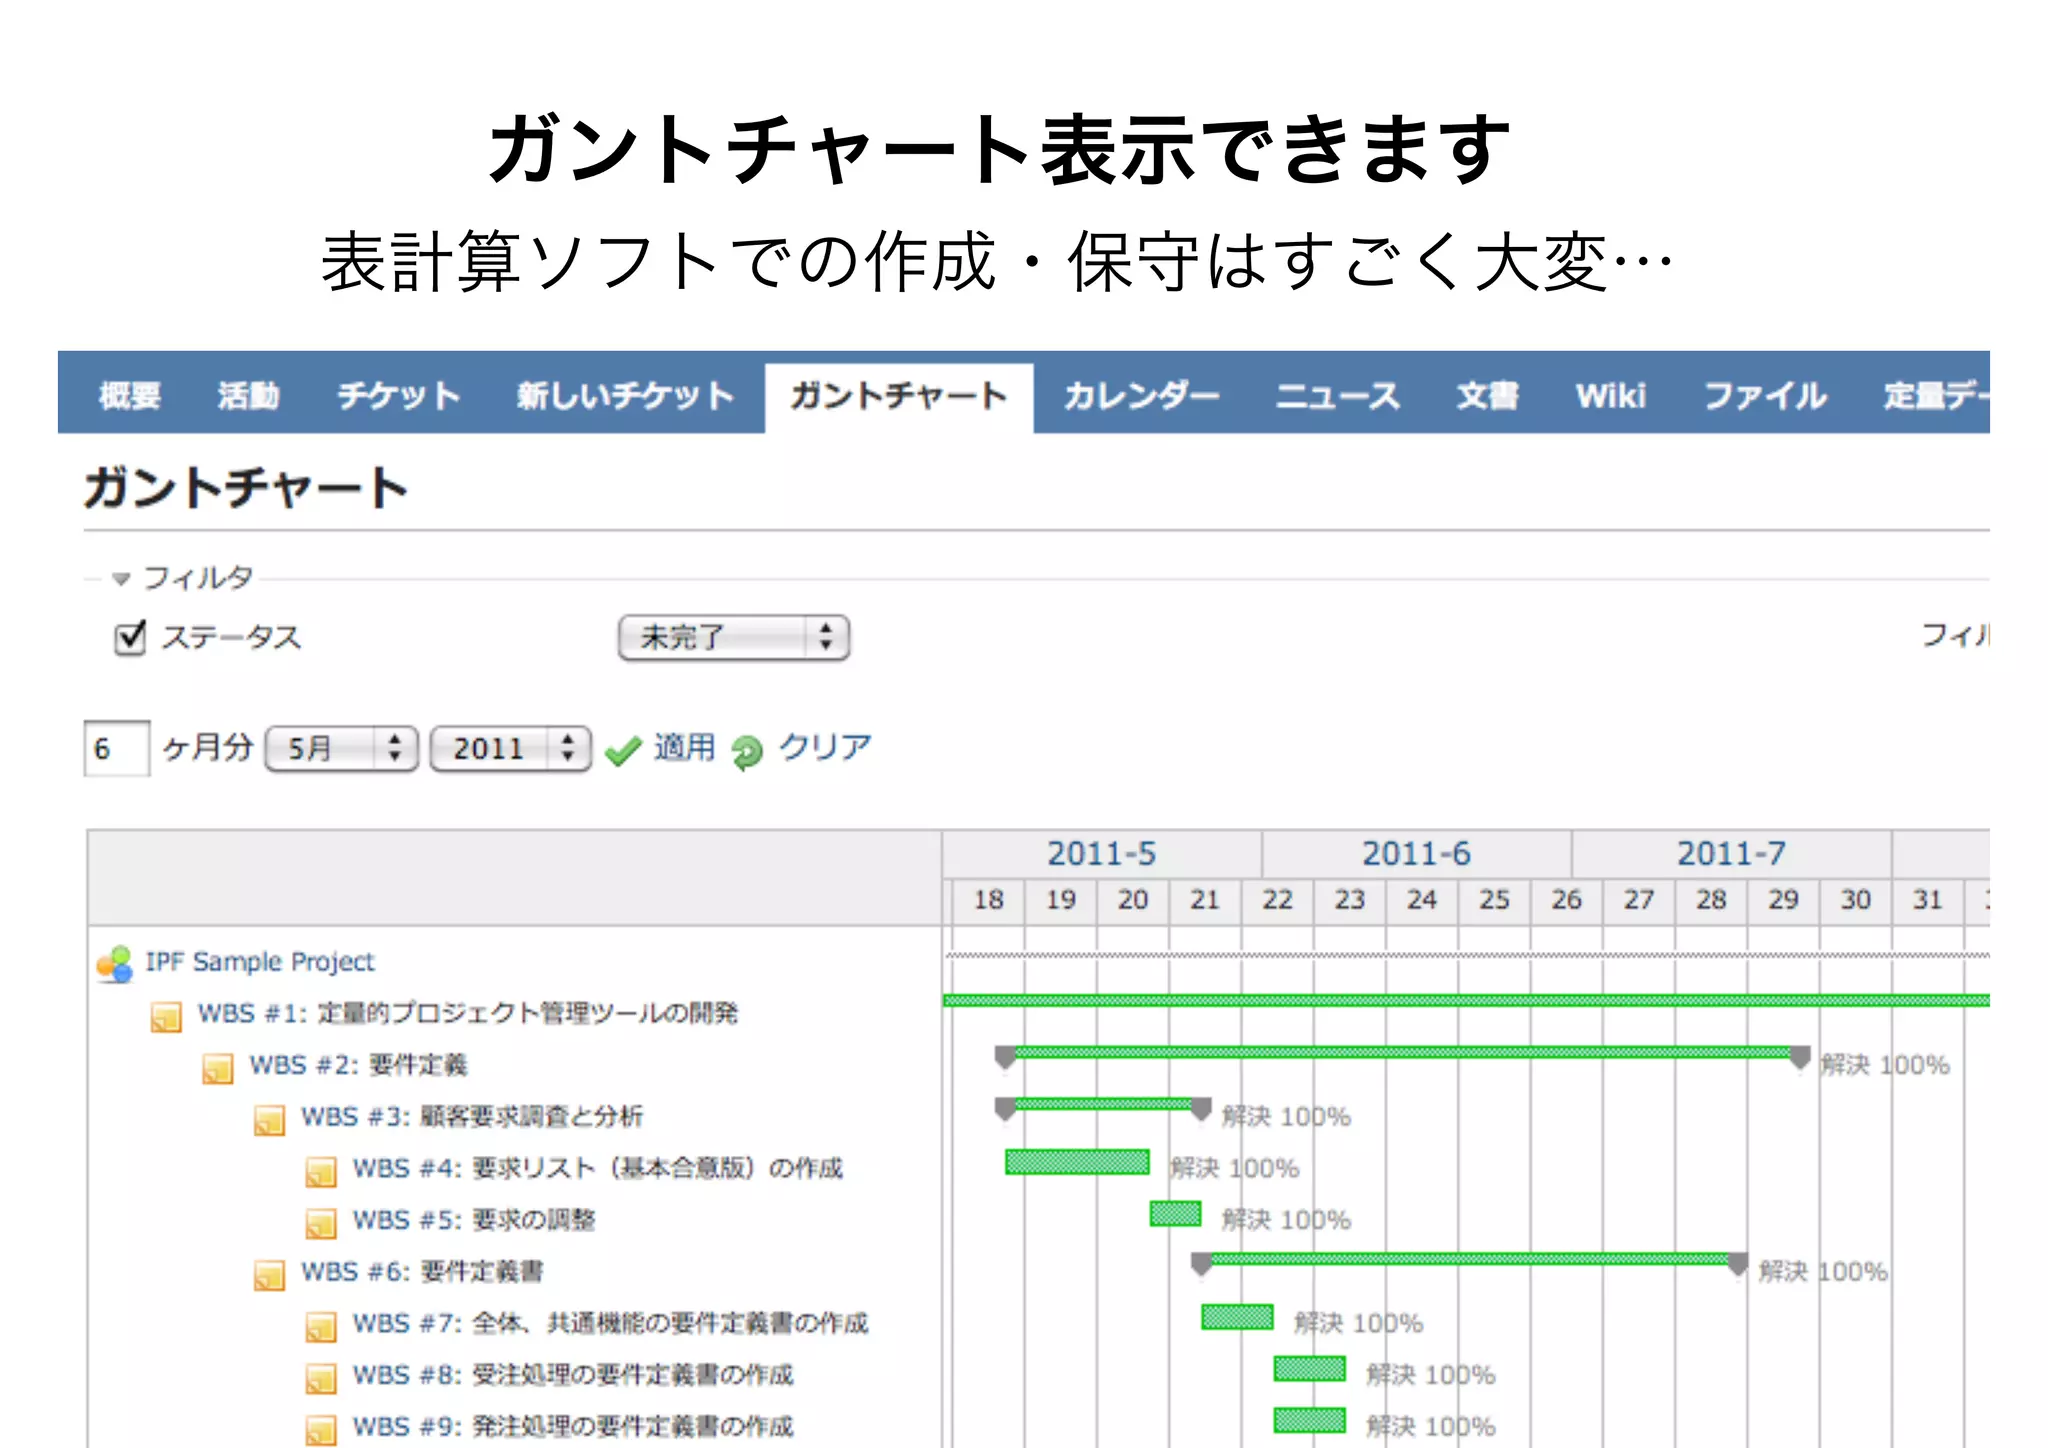This screenshot has width=2048, height=1448.
Task: Open WBS #1 定量的プロジェクト管理ツールの開発
Action: (468, 1013)
